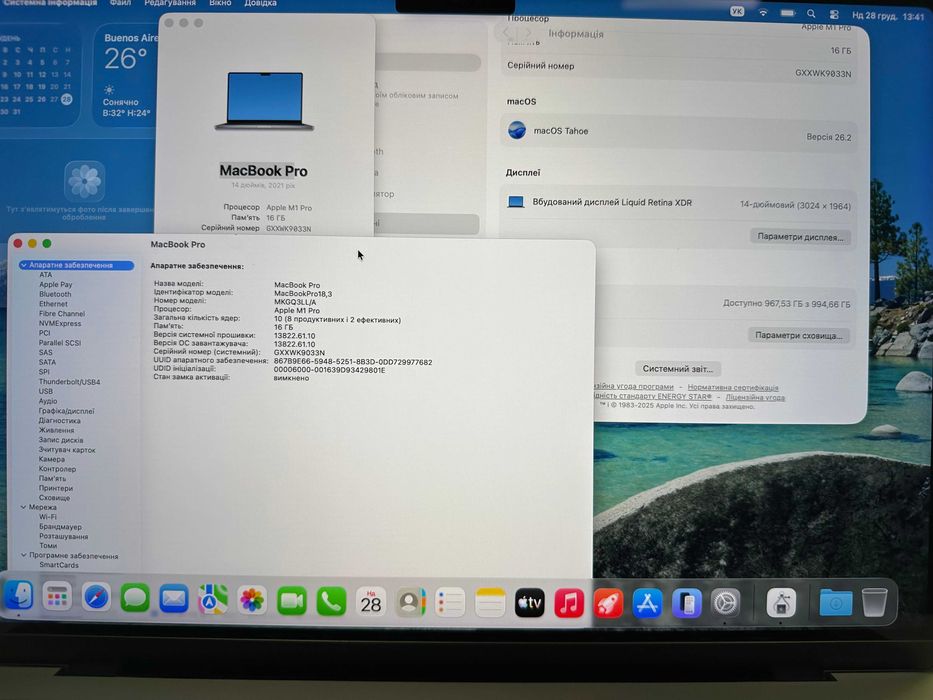Image resolution: width=933 pixels, height=700 pixels.
Task: Click the serial number GXXWK9033N in report
Action: coord(299,352)
